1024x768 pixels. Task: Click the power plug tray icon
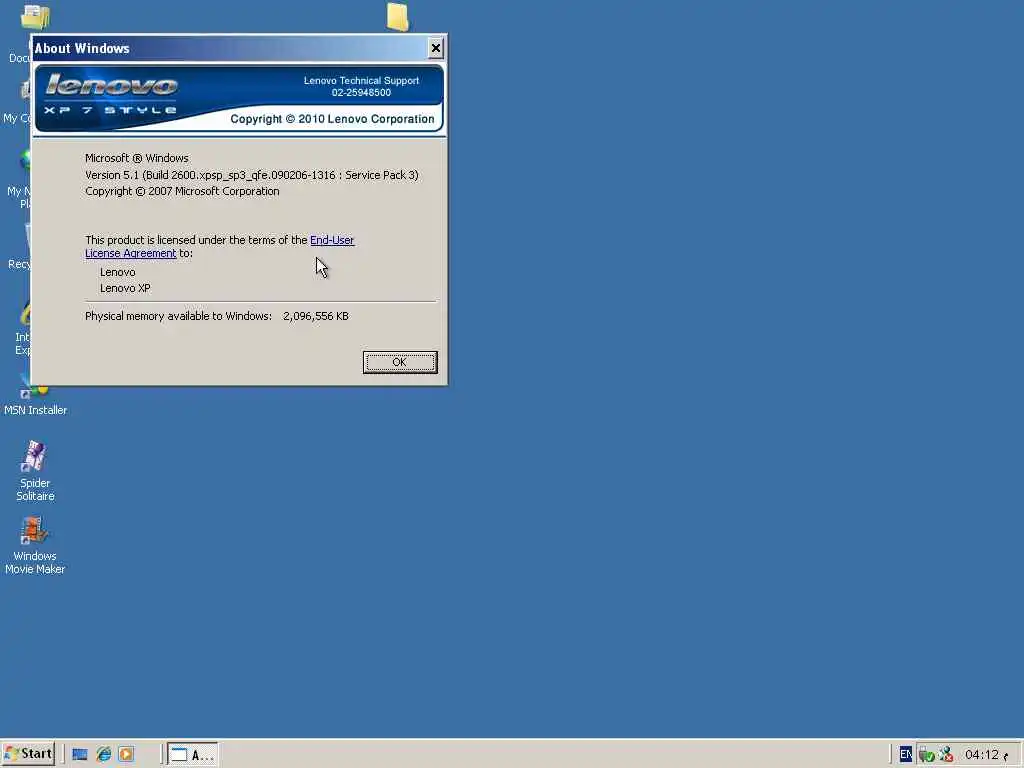click(926, 755)
